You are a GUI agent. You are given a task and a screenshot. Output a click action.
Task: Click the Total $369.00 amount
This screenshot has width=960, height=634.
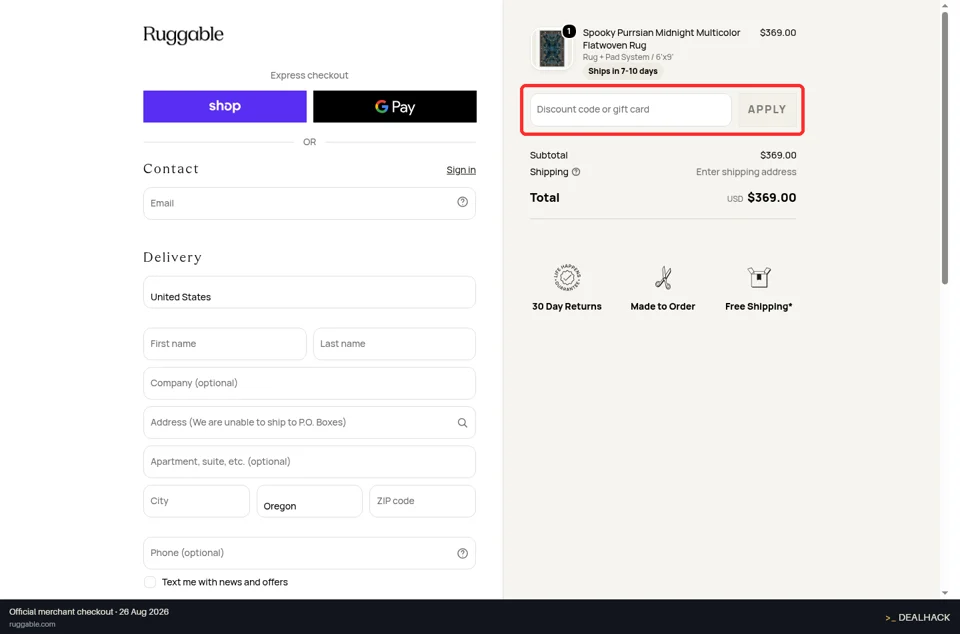(x=771, y=198)
